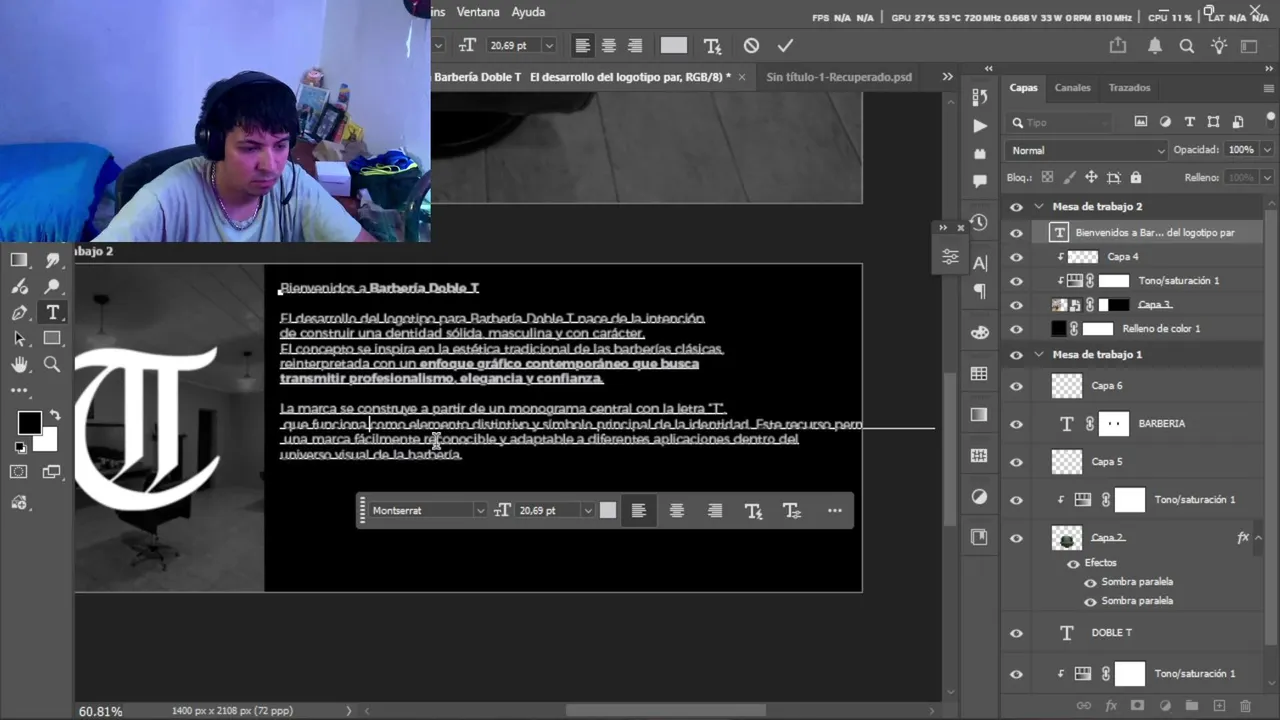Open the Paragraph panel icon

point(980,292)
